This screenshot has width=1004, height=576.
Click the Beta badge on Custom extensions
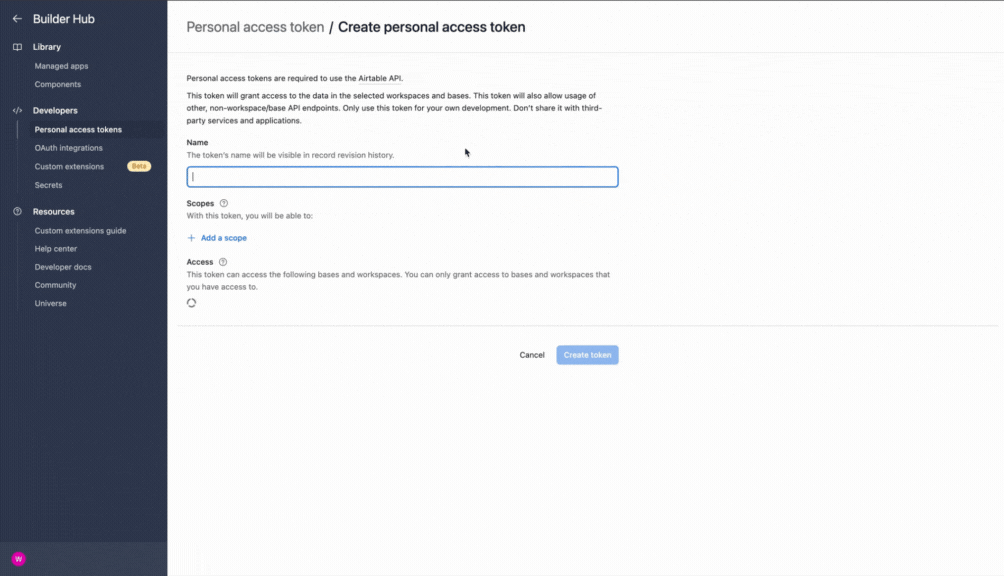click(139, 166)
